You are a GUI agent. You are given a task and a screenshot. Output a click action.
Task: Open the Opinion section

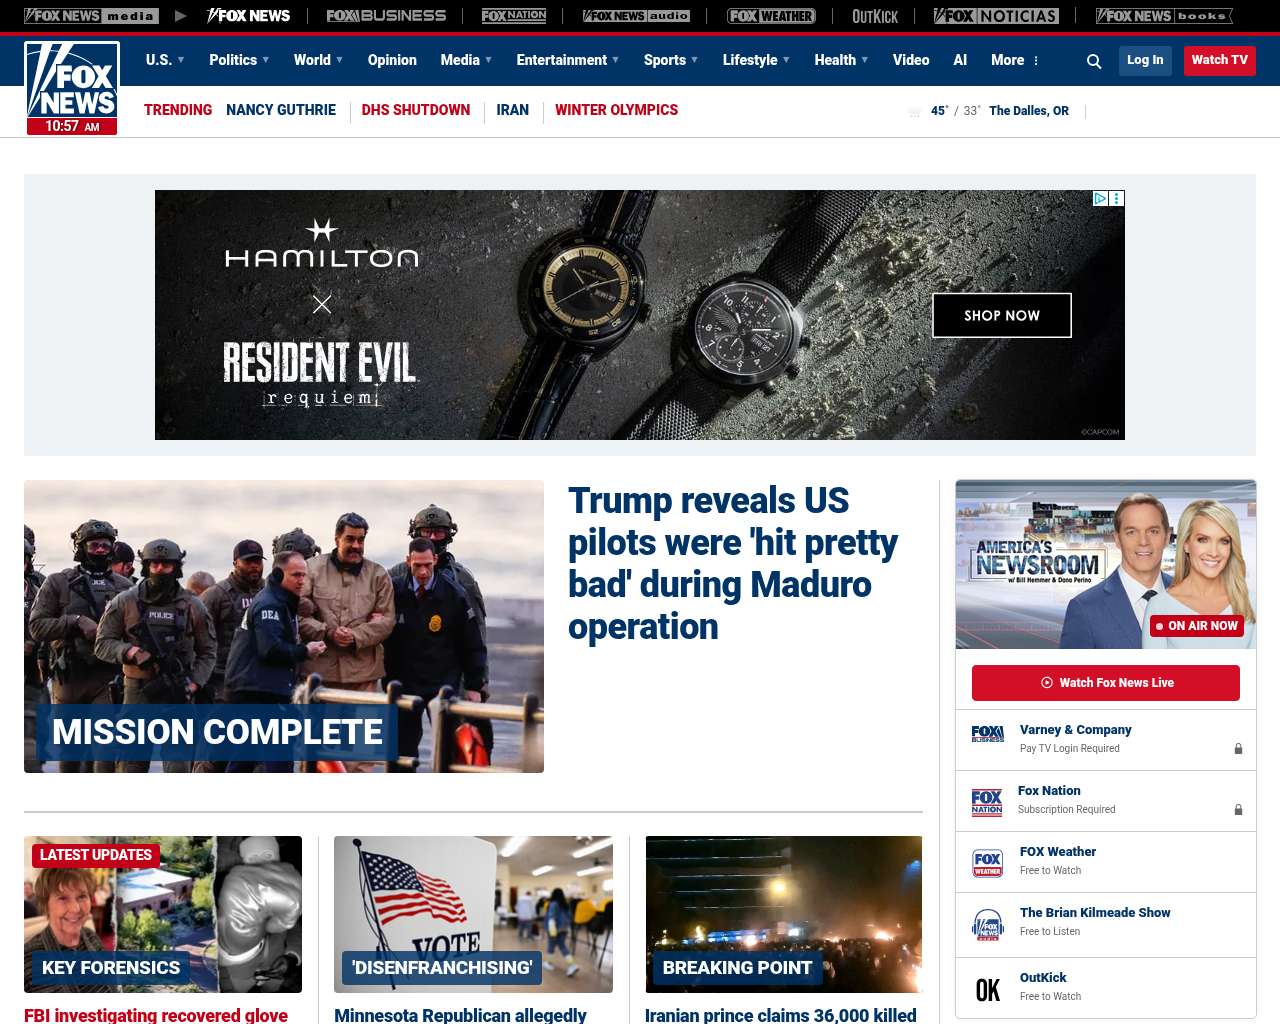click(392, 60)
